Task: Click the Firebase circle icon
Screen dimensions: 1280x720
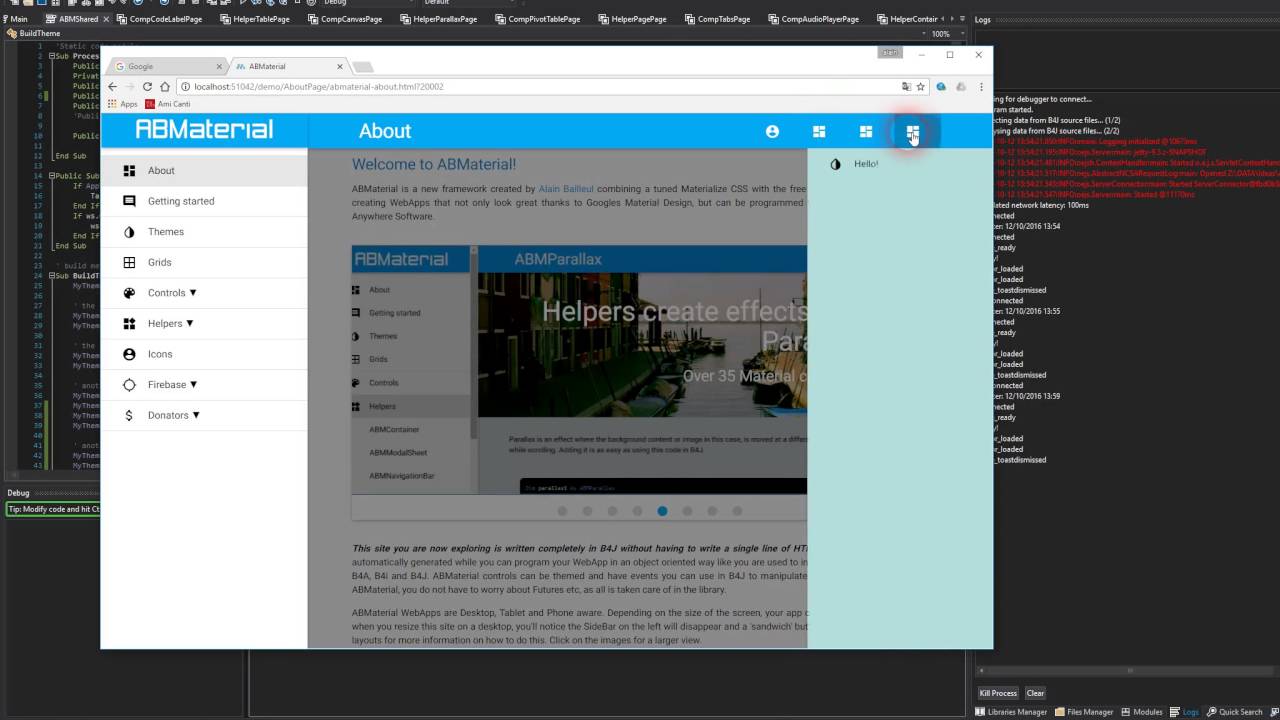Action: click(129, 385)
